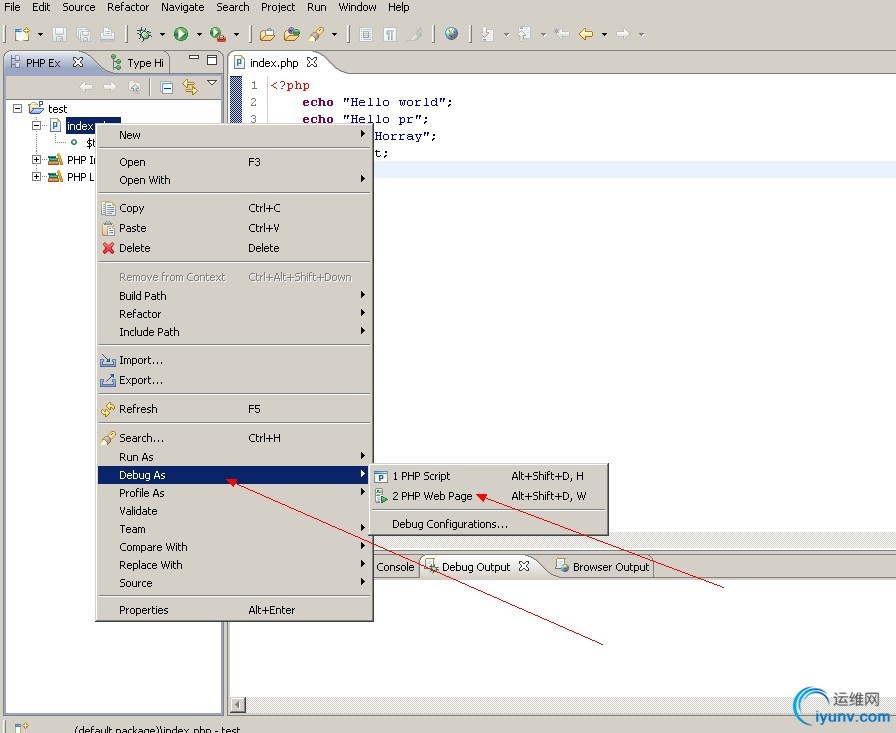
Task: Switch to the Type Hierarchy tab
Action: [138, 63]
